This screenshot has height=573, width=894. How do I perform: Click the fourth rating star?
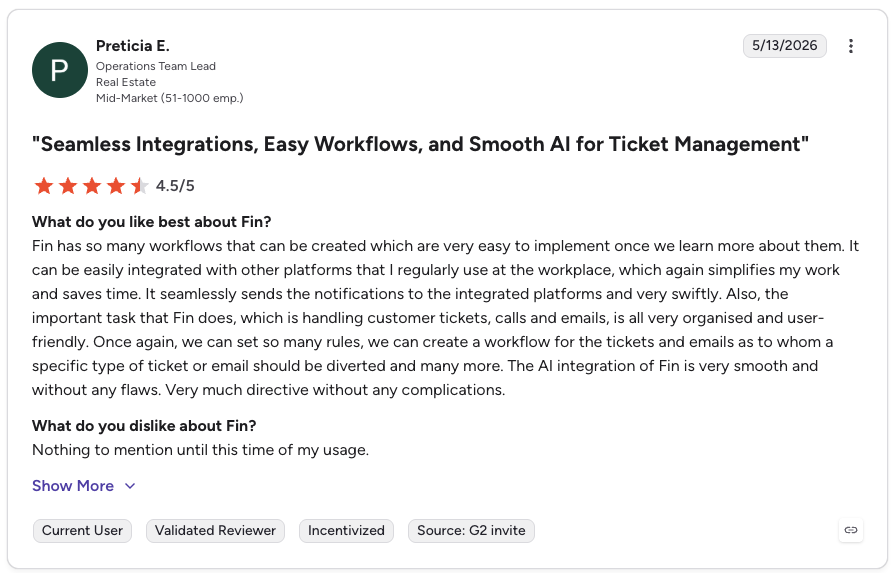coord(116,186)
